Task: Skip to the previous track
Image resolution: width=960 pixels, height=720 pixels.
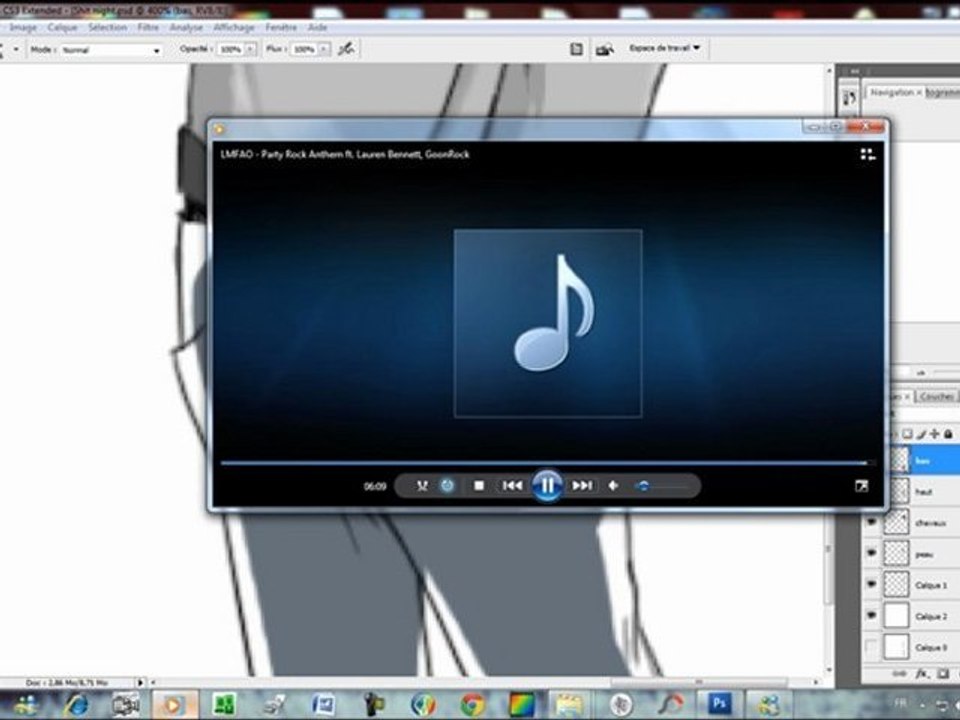Action: pos(512,486)
